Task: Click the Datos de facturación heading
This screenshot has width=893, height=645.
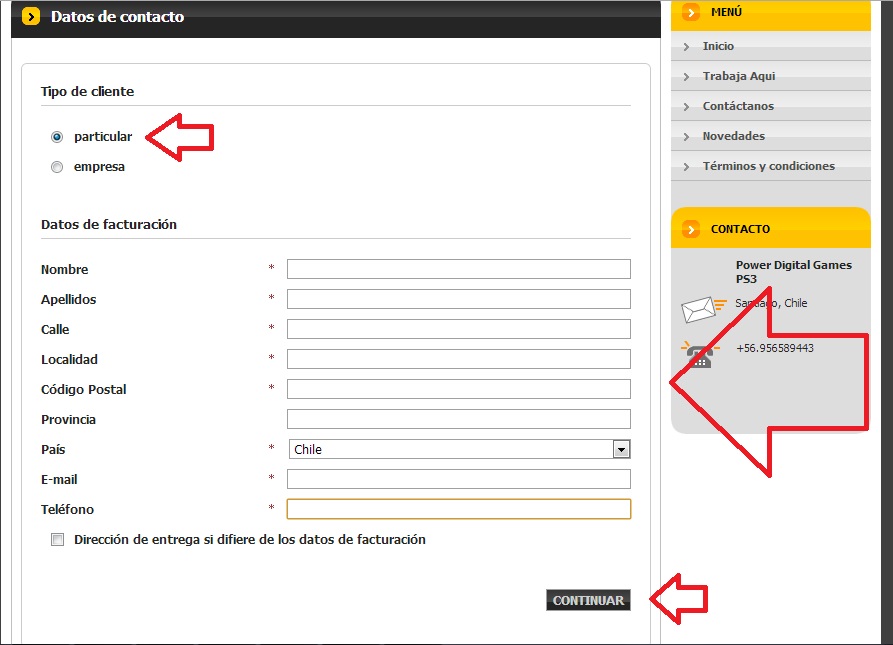Action: point(109,224)
